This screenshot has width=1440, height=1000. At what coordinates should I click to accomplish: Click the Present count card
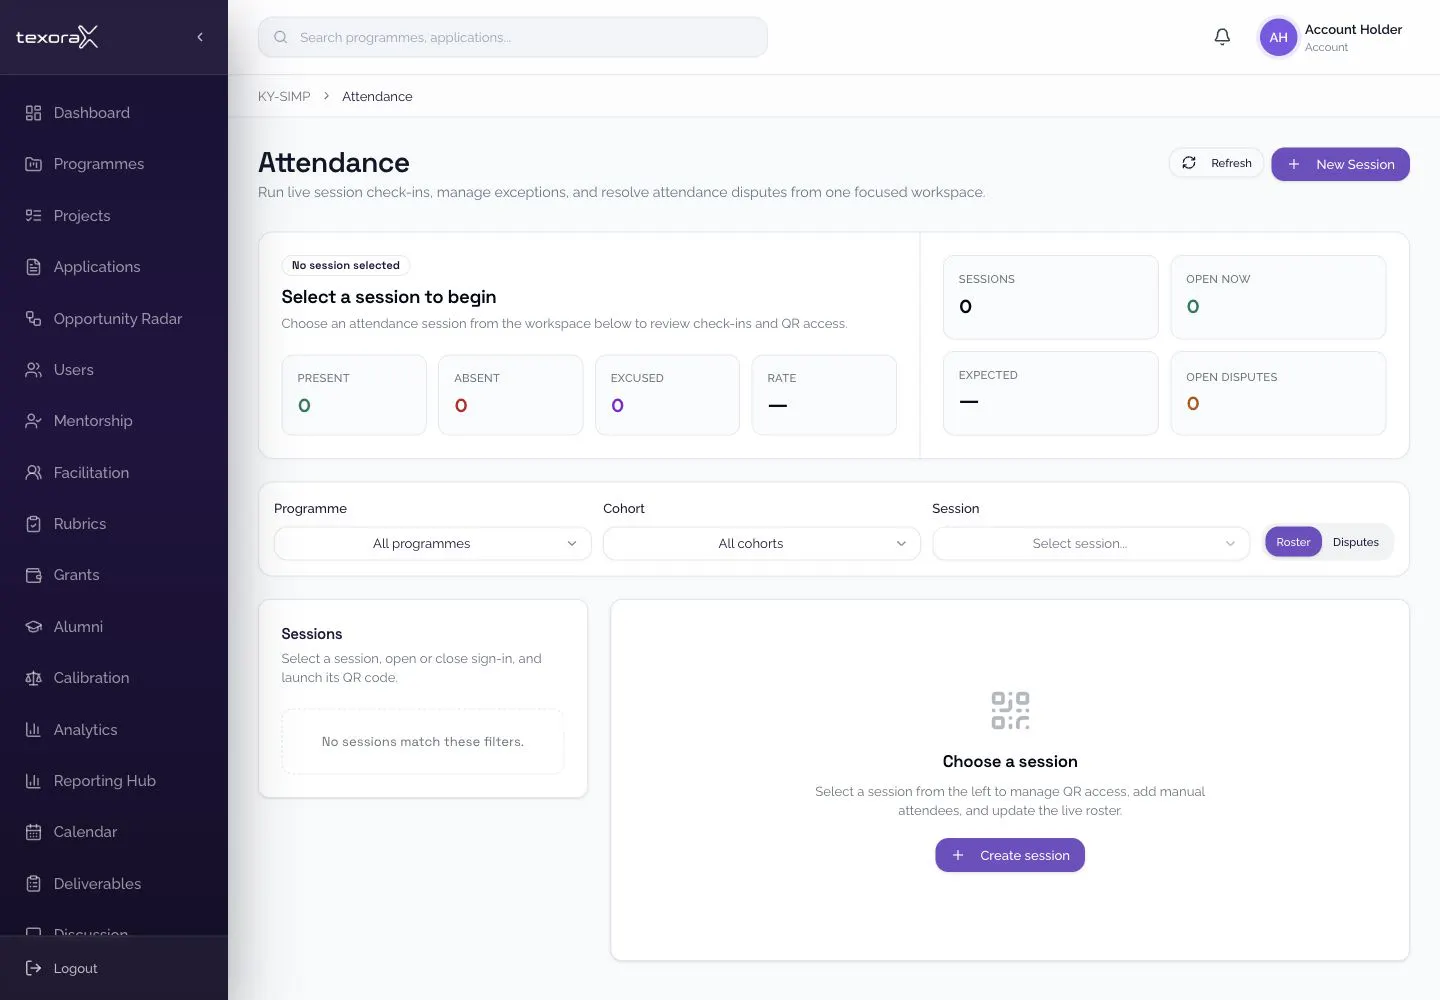coord(354,395)
